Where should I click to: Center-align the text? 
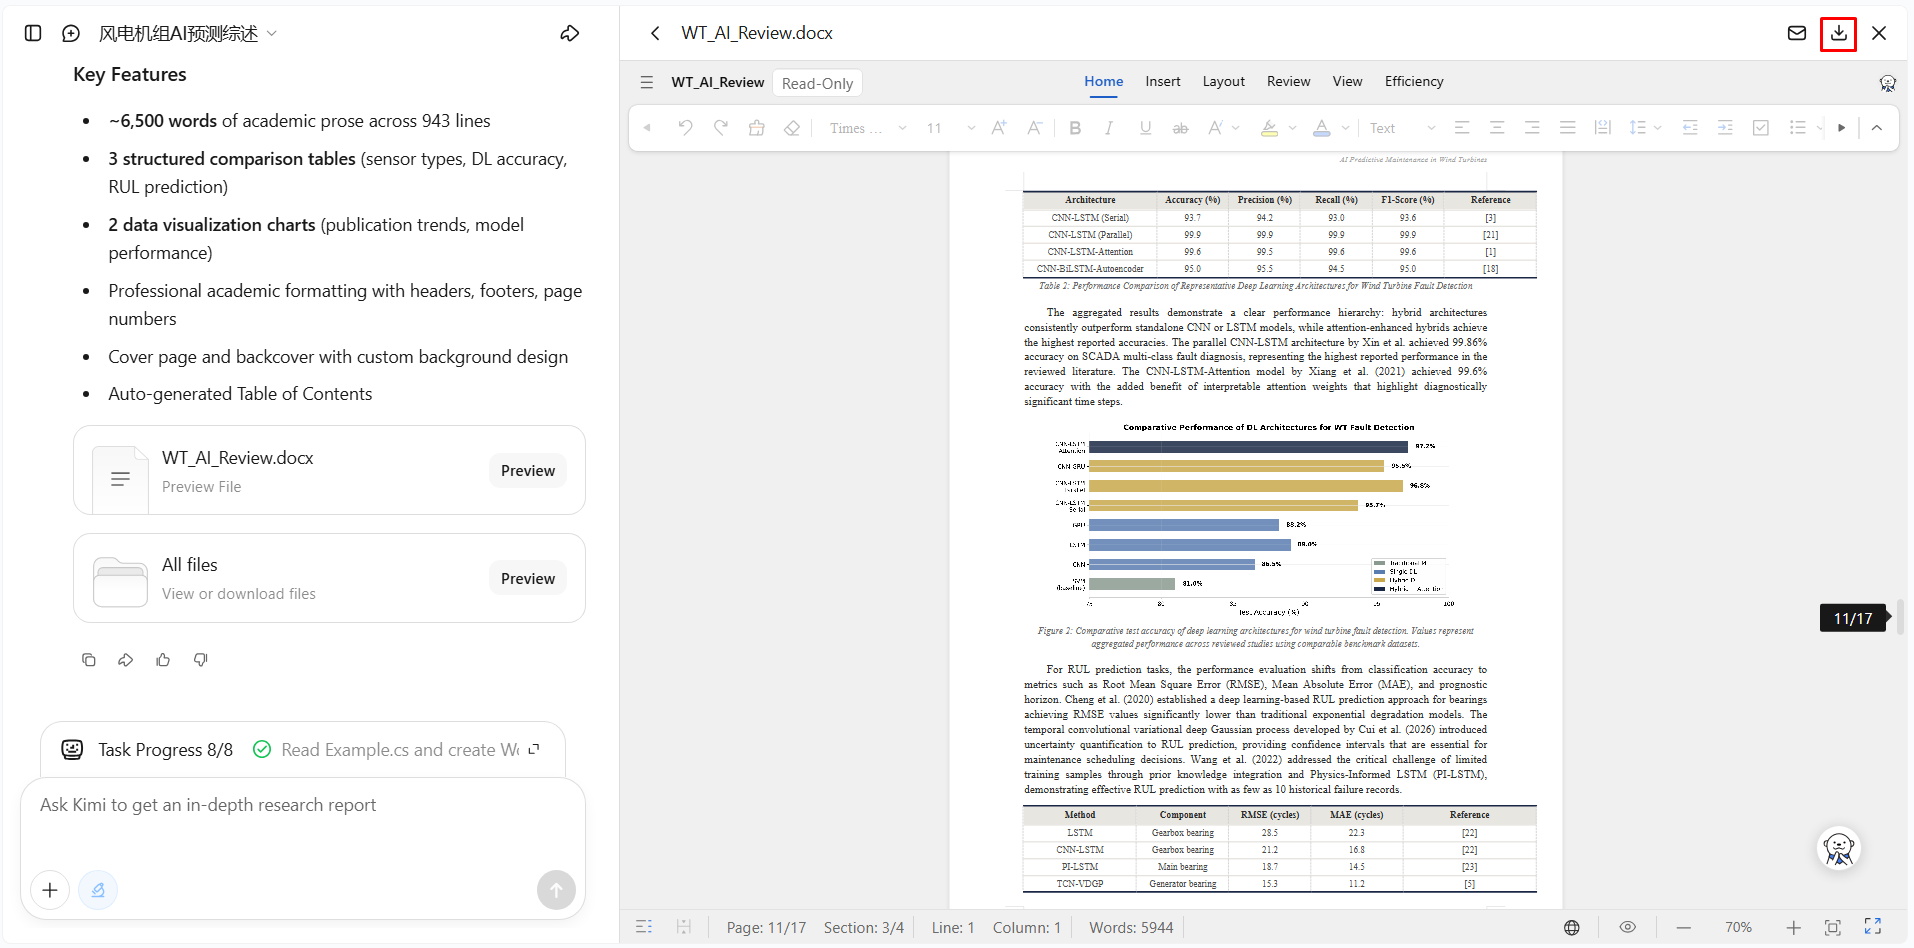(1497, 128)
